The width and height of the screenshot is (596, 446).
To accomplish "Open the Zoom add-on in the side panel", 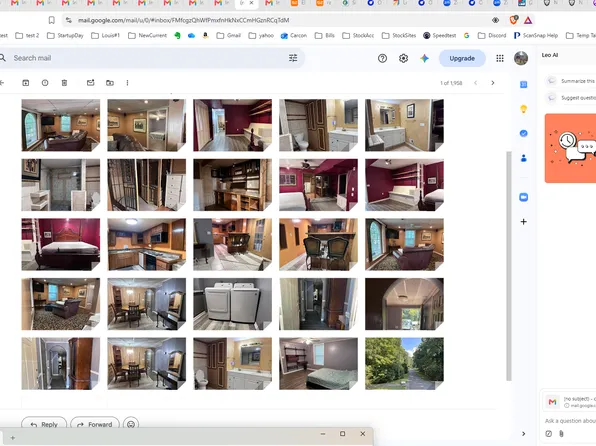I will 523,197.
